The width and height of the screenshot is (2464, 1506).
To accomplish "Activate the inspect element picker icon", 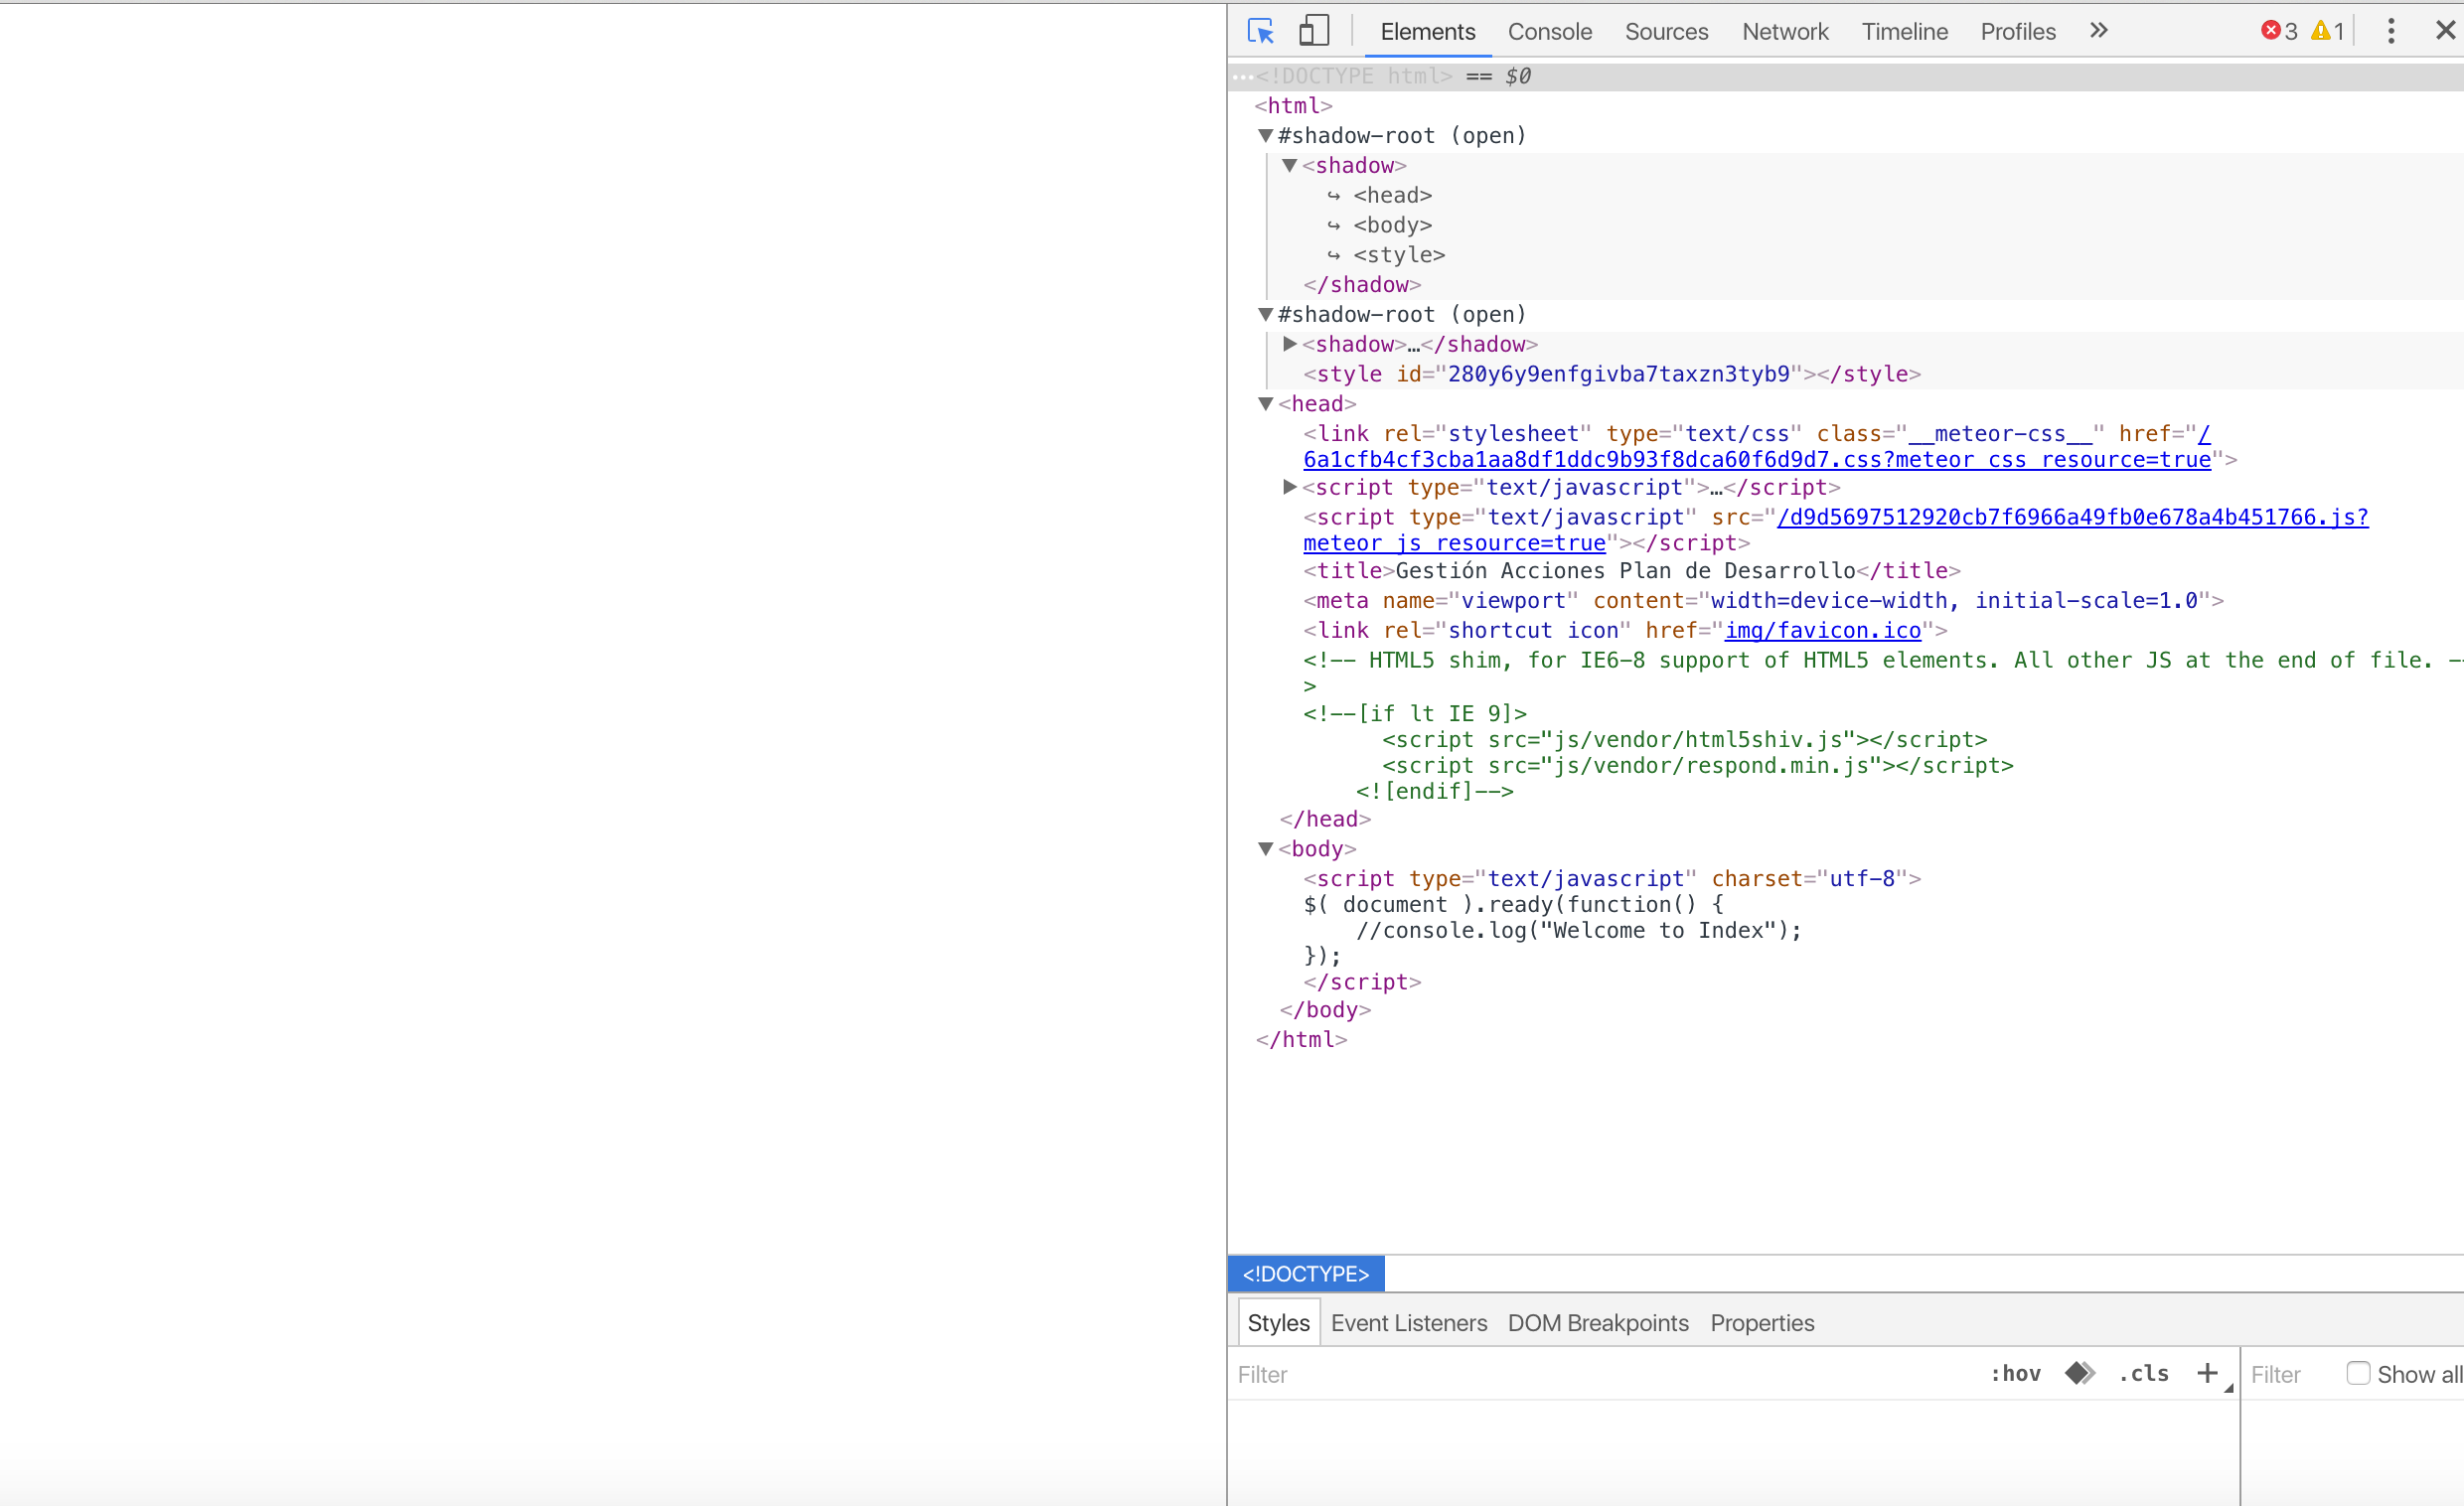I will pos(1261,31).
